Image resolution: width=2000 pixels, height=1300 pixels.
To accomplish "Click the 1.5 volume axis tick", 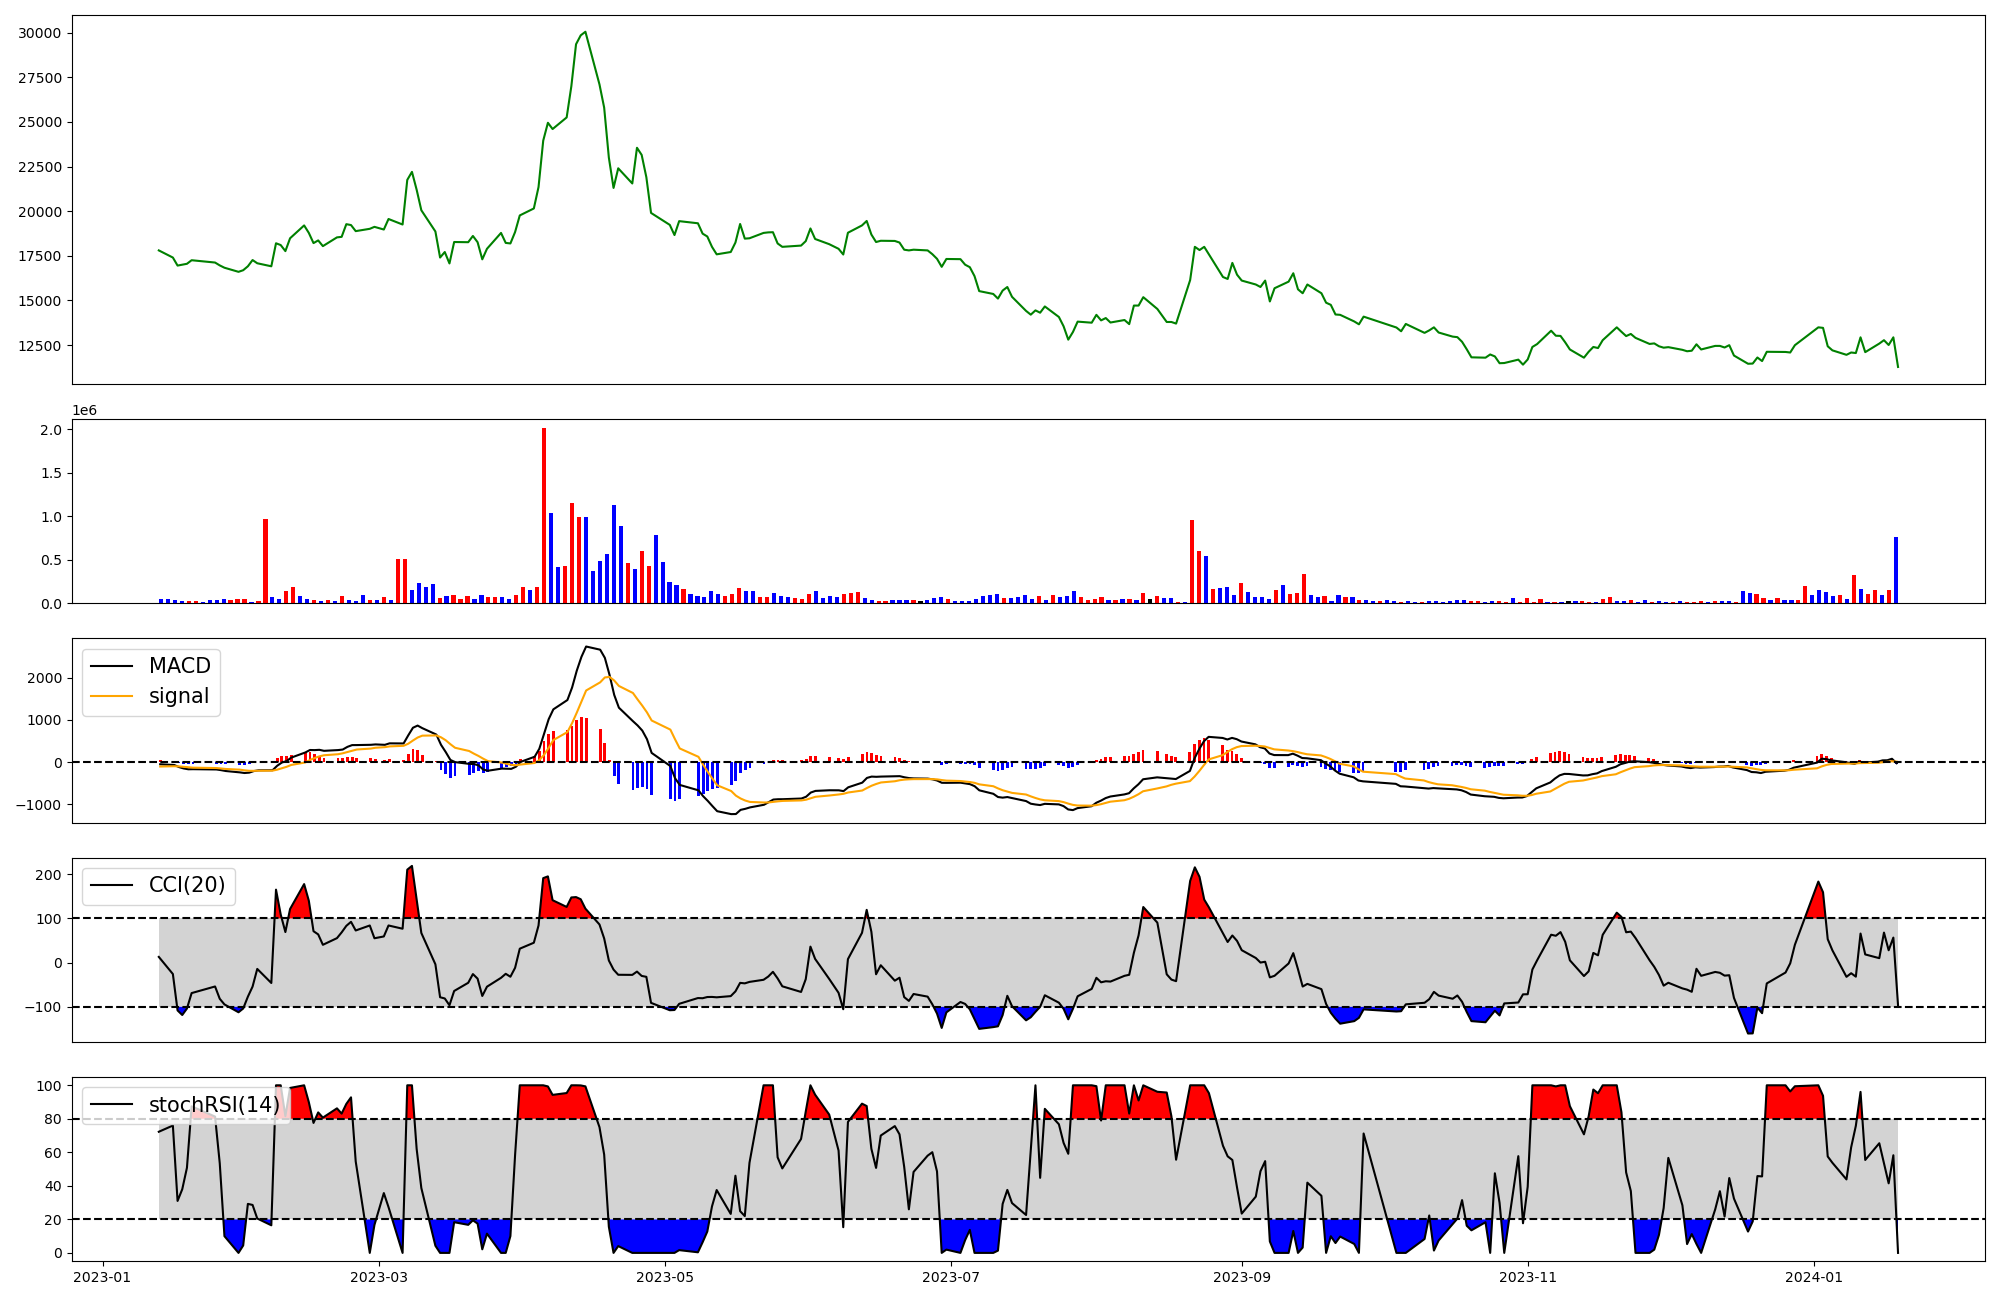I will click(50, 473).
